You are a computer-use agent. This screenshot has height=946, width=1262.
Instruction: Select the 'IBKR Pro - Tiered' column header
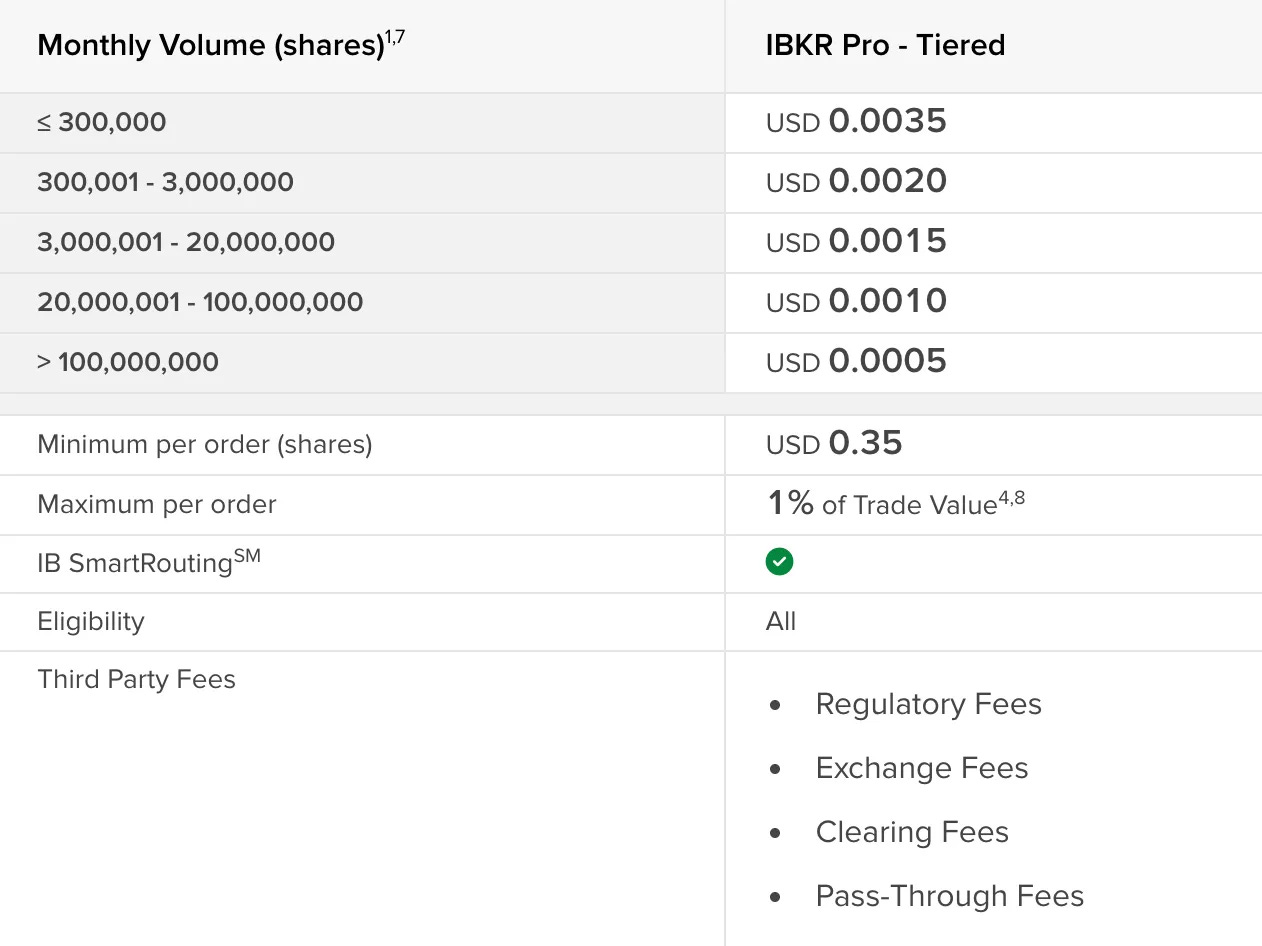coord(885,45)
